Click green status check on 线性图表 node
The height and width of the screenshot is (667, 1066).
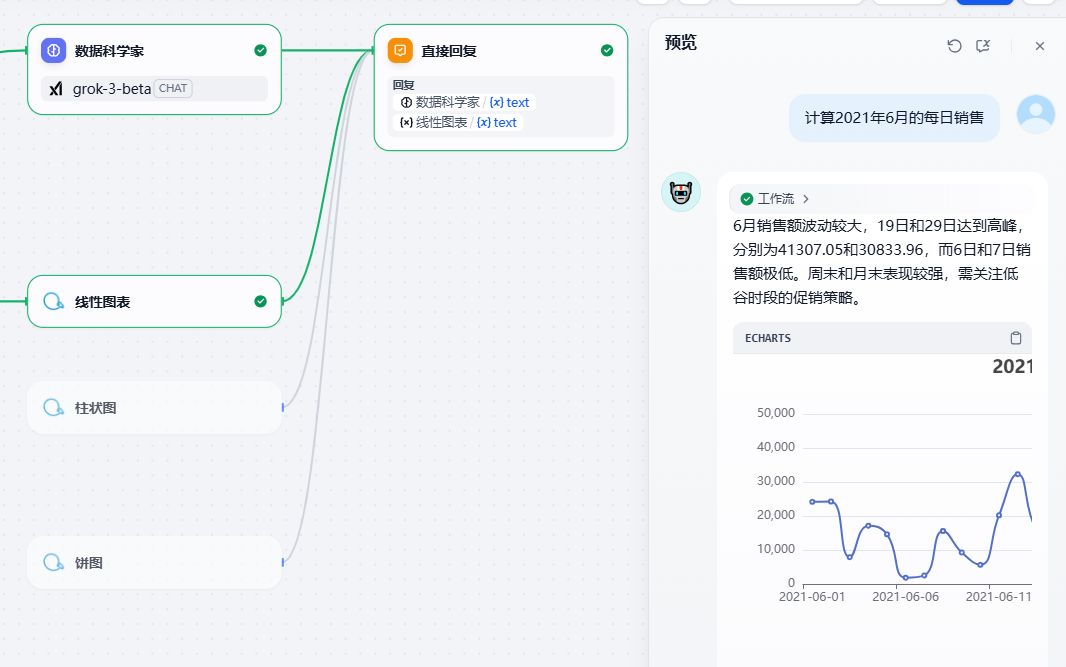(x=260, y=301)
